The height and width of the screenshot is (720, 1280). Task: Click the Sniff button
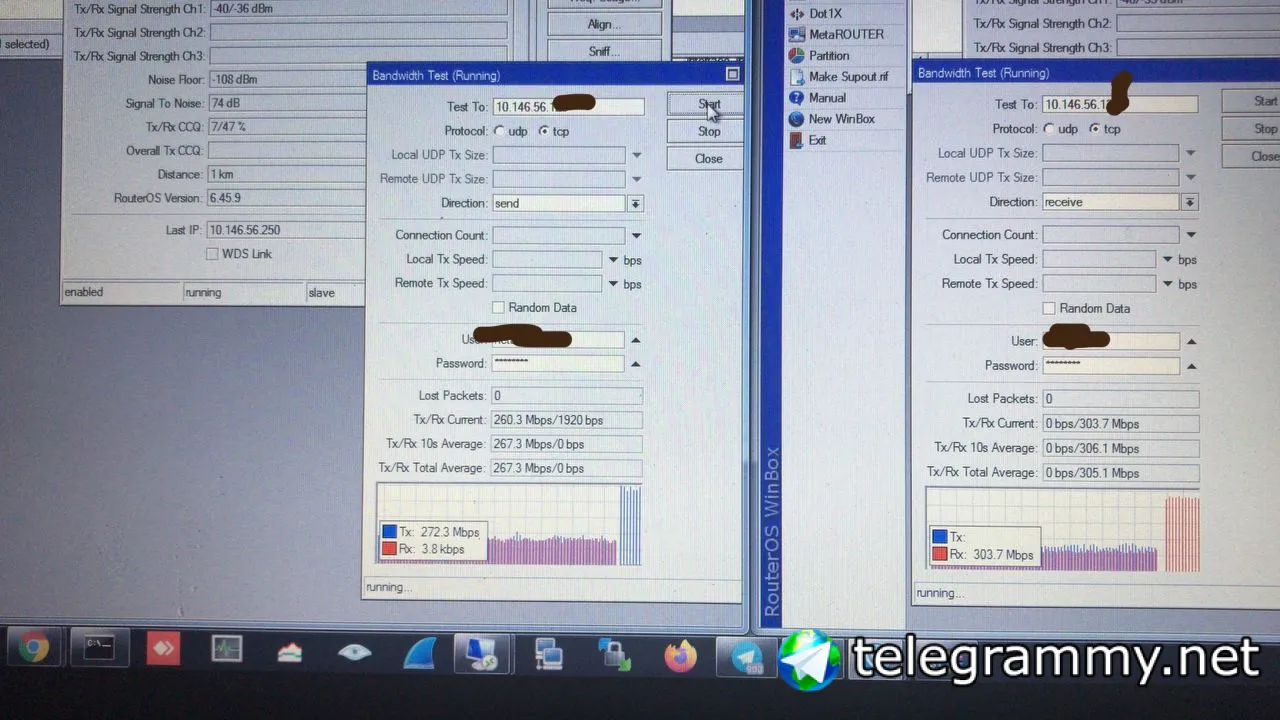coord(604,51)
